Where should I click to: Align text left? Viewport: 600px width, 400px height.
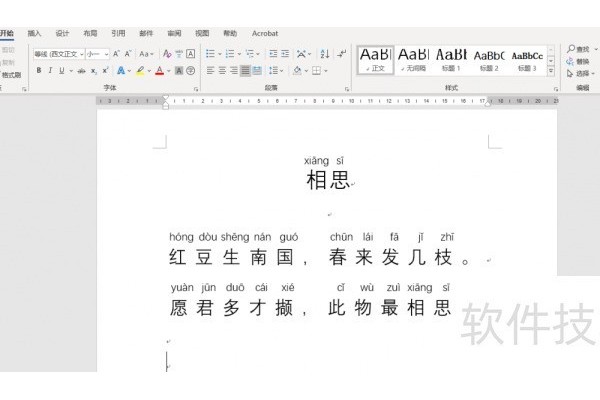(210, 71)
